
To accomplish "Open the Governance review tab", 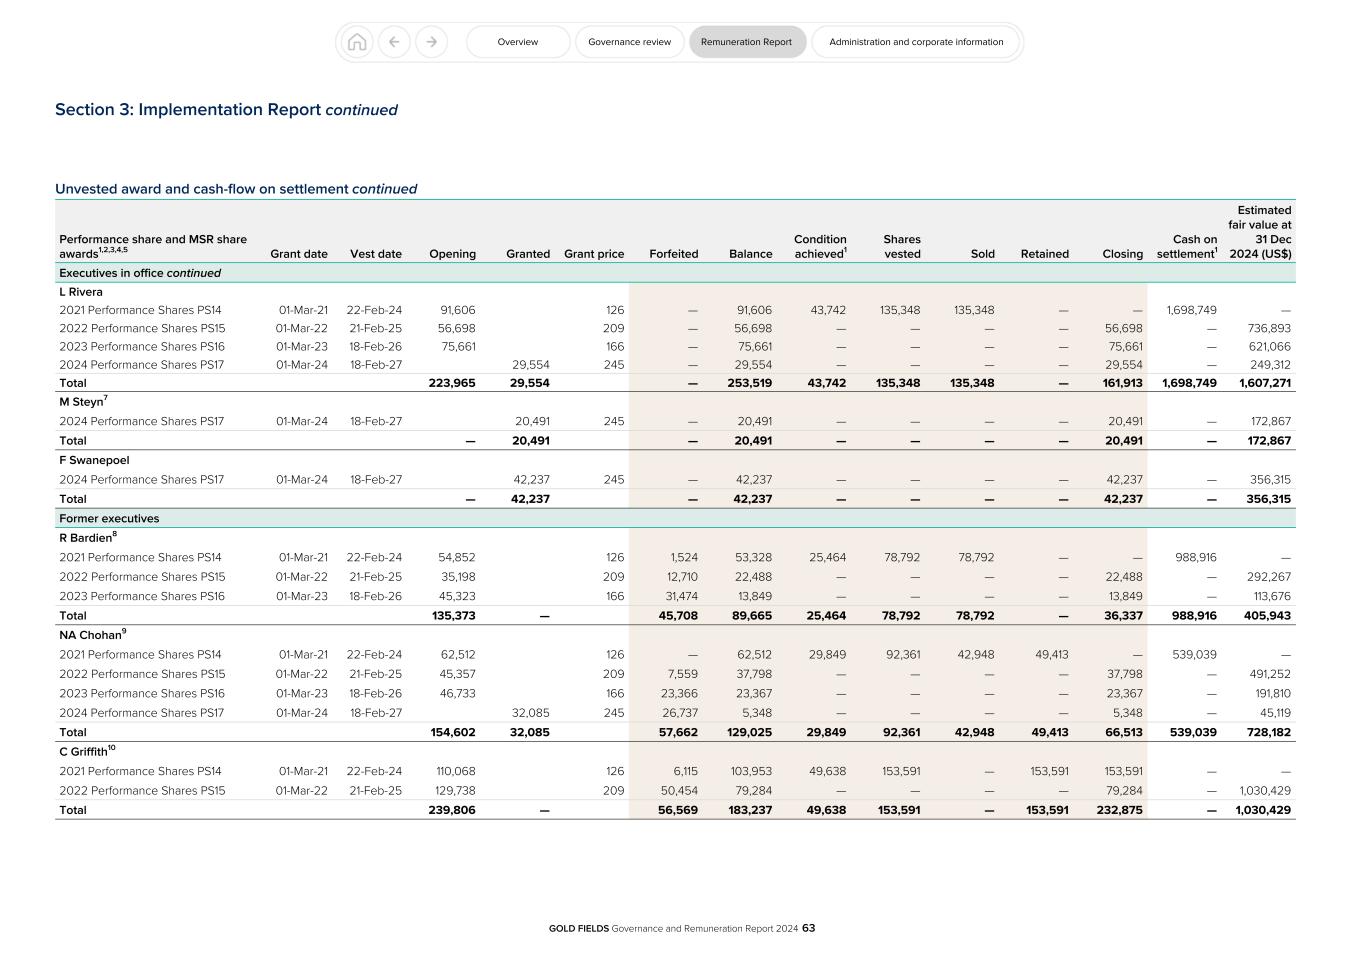I will (x=629, y=42).
